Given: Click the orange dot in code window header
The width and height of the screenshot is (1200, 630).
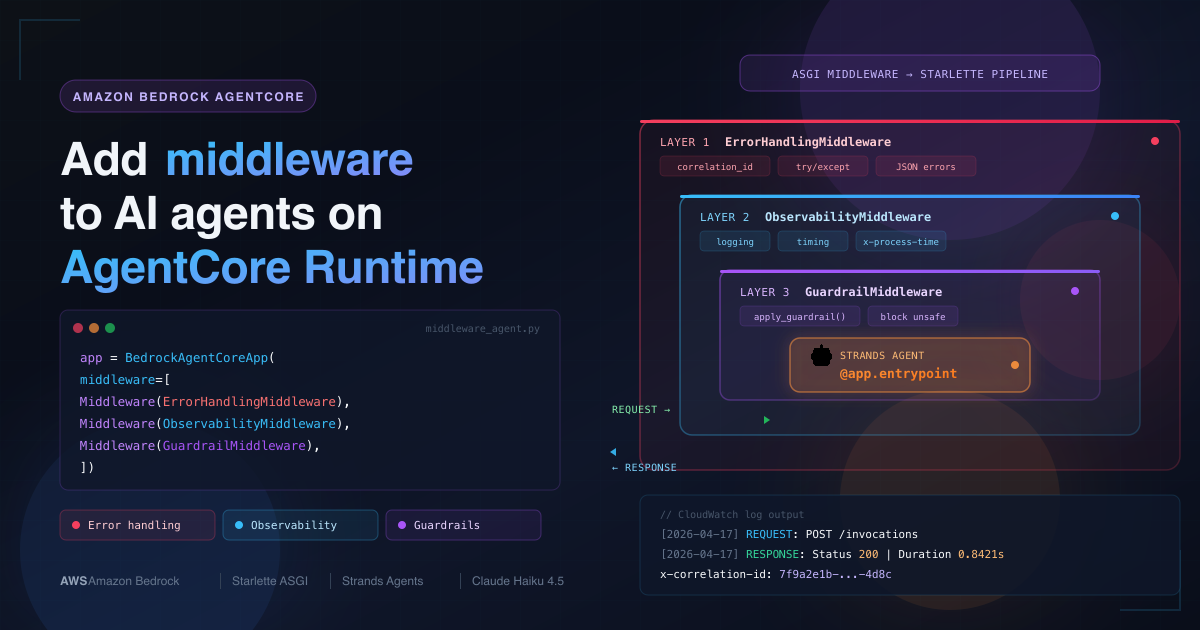Looking at the screenshot, I should click(94, 328).
